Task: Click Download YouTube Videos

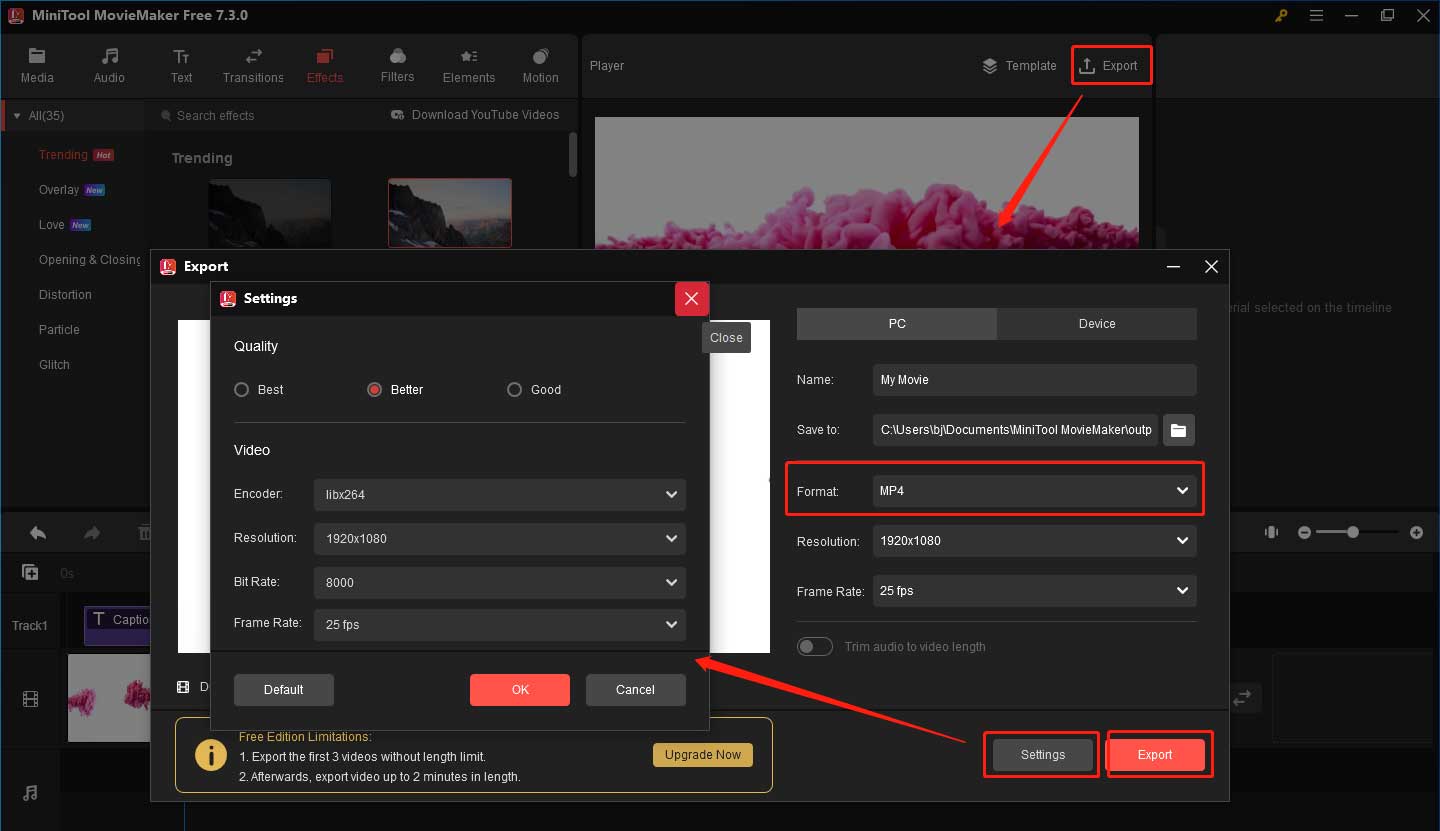Action: [475, 115]
